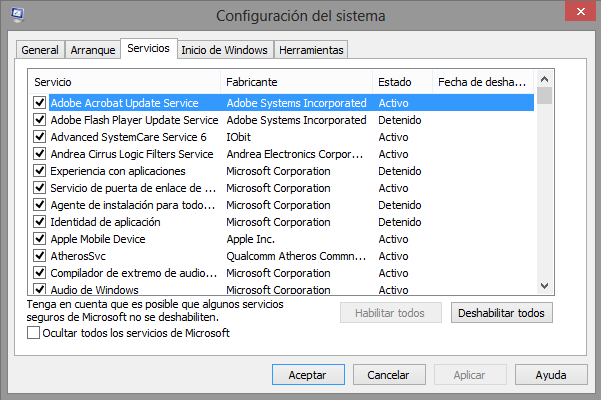The height and width of the screenshot is (401, 601).
Task: Select Andrea Cirrus Logic Filters Service text
Action: [132, 154]
